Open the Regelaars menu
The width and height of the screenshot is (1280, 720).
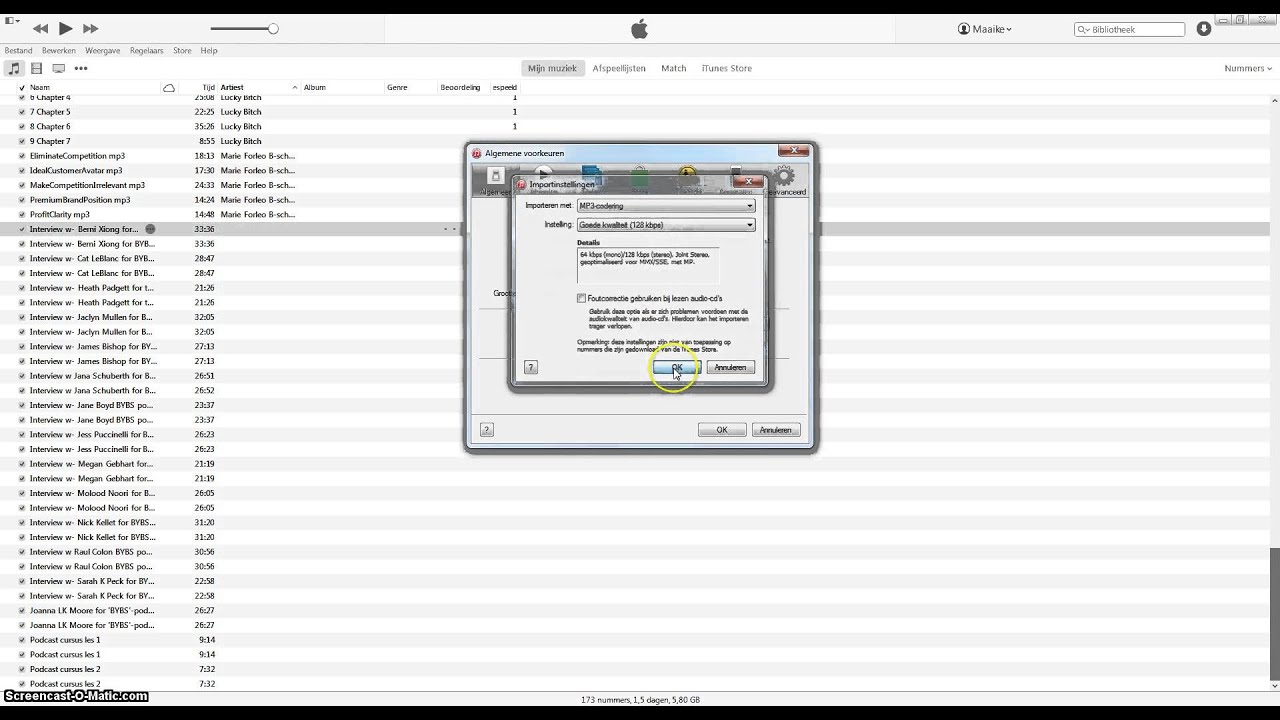tap(147, 51)
